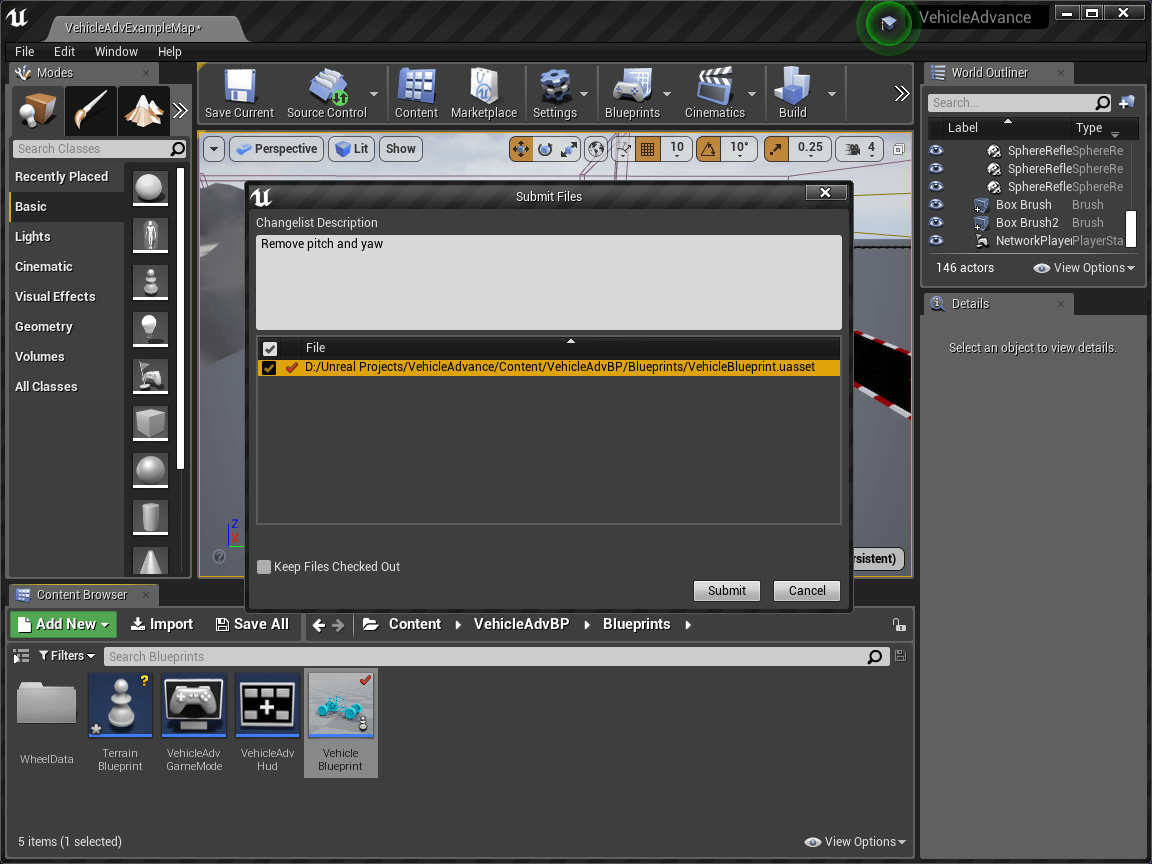The height and width of the screenshot is (864, 1152).
Task: Click Save All in the Content Browser
Action: [253, 623]
